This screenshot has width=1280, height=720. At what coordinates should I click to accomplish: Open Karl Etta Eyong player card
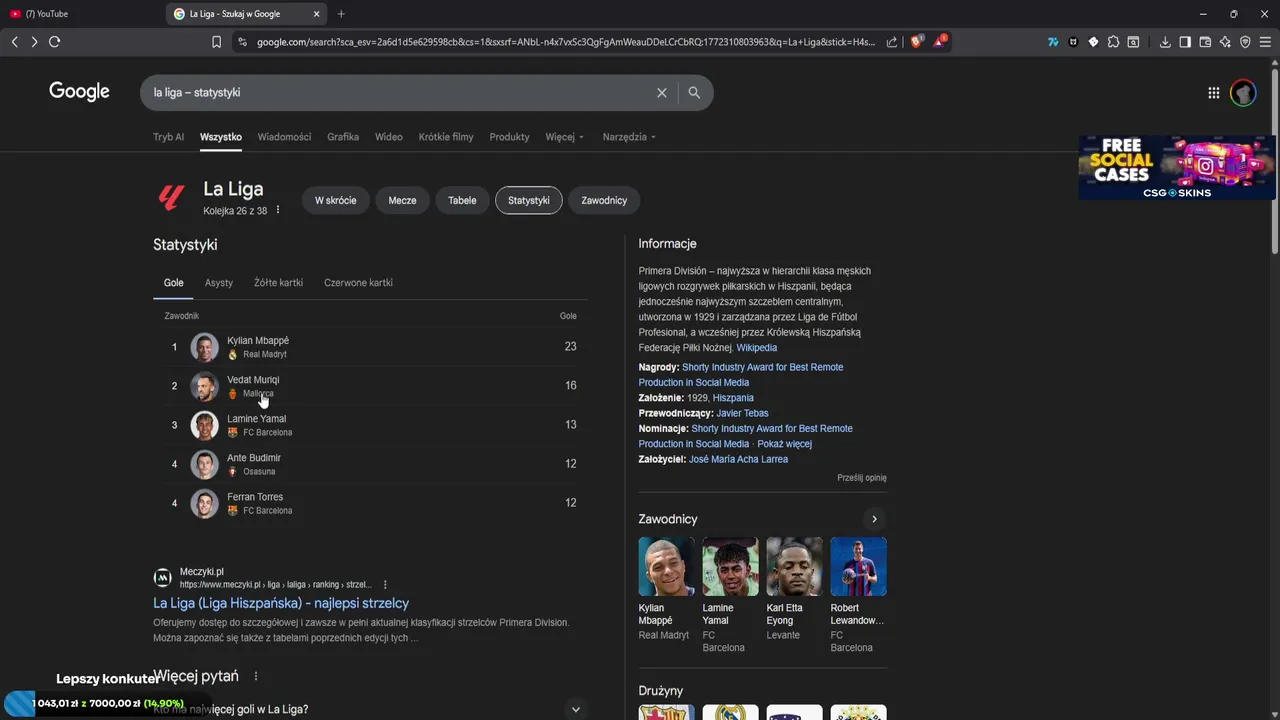coord(794,590)
